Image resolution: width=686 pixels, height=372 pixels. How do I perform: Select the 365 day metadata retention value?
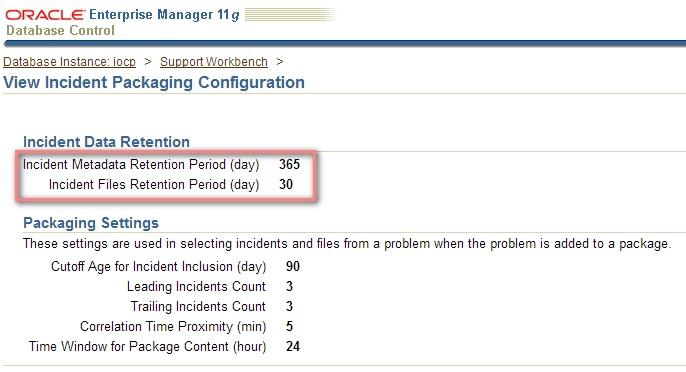pos(289,165)
